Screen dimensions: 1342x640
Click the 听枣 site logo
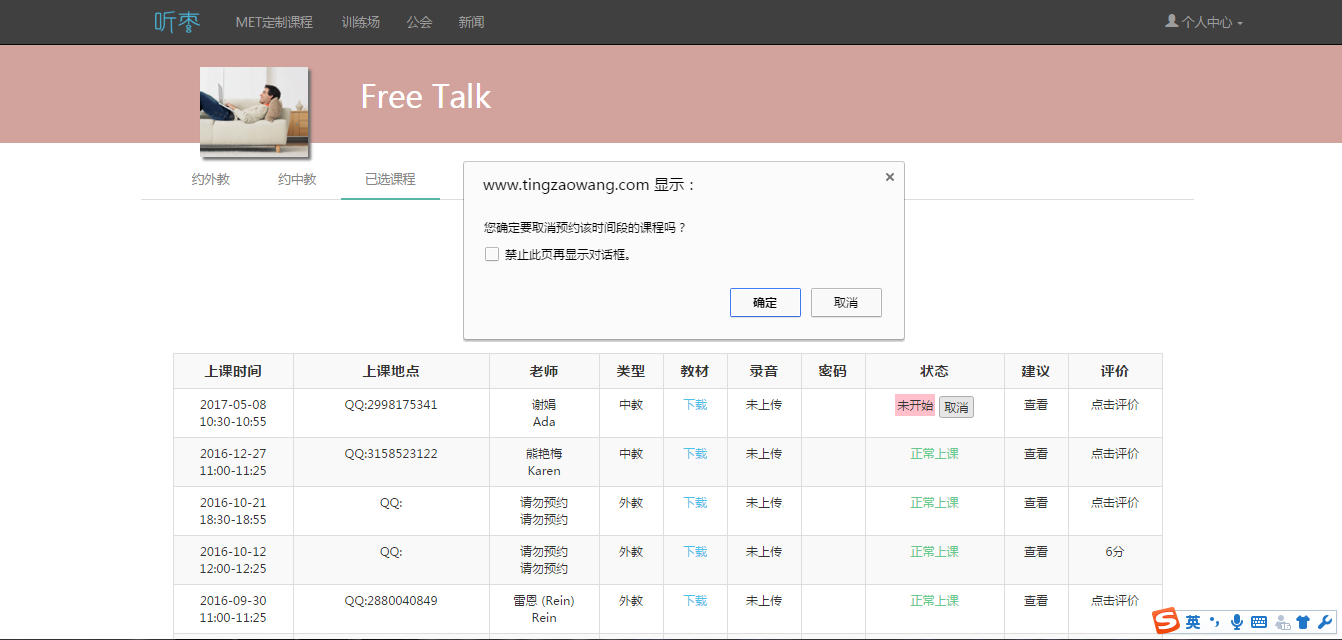(177, 22)
